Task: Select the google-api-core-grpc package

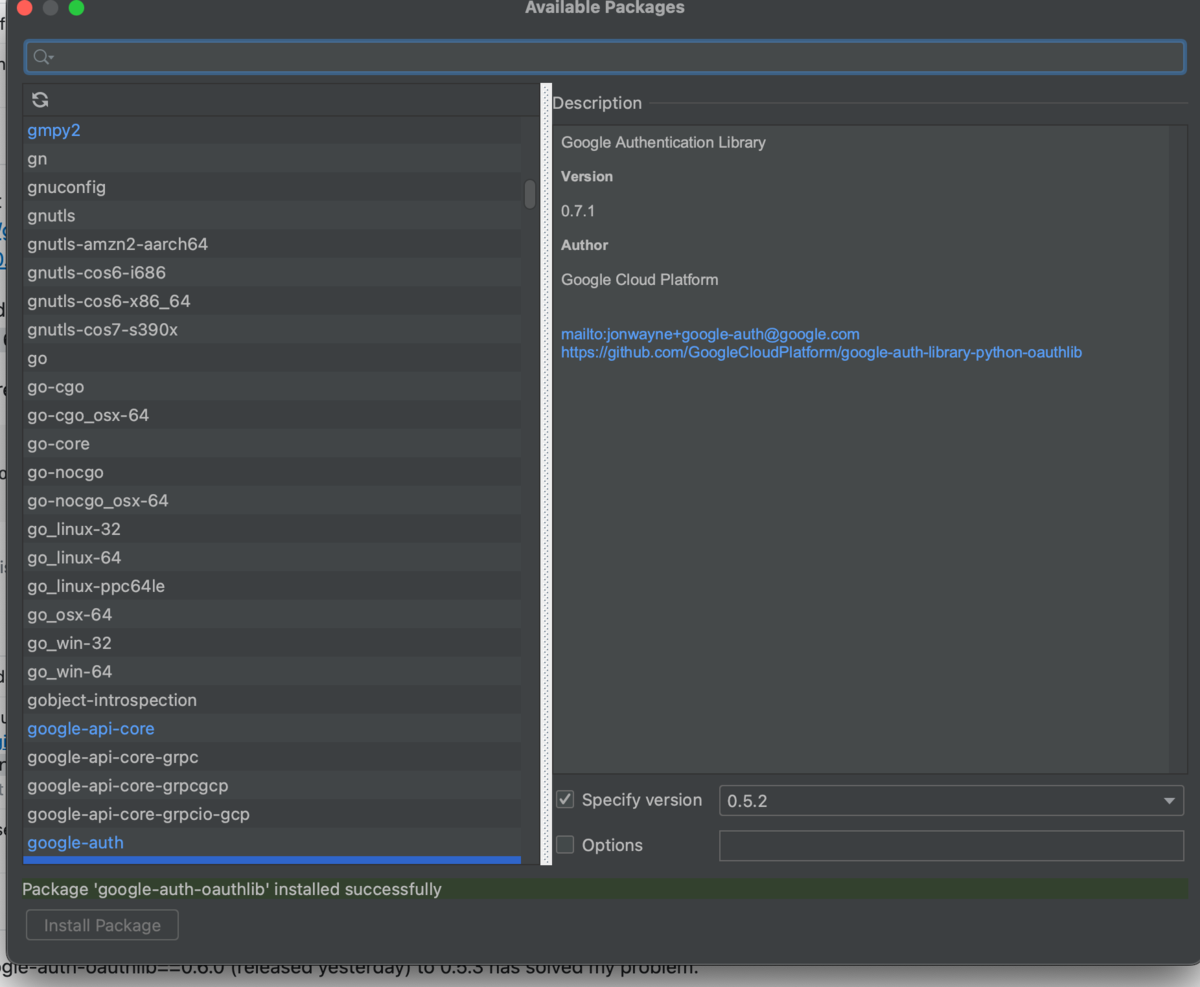Action: [x=272, y=757]
